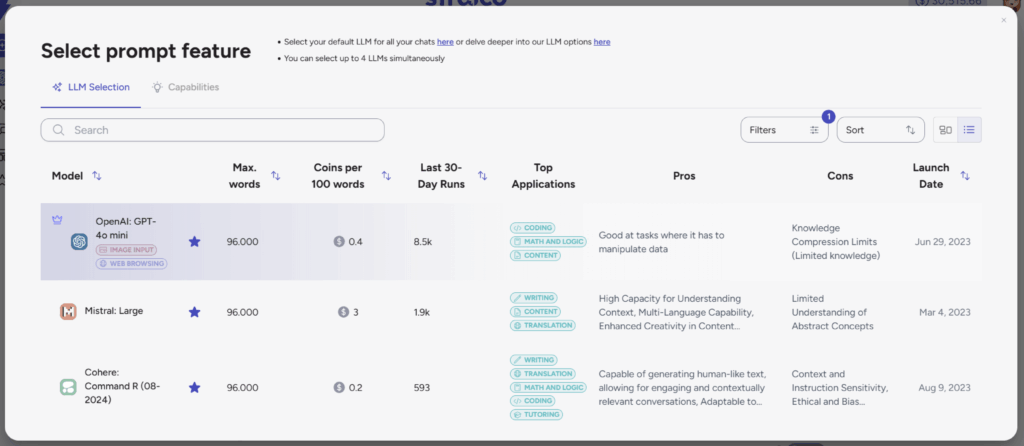Open the Capabilities tab
This screenshot has height=446, width=1024.
click(185, 87)
